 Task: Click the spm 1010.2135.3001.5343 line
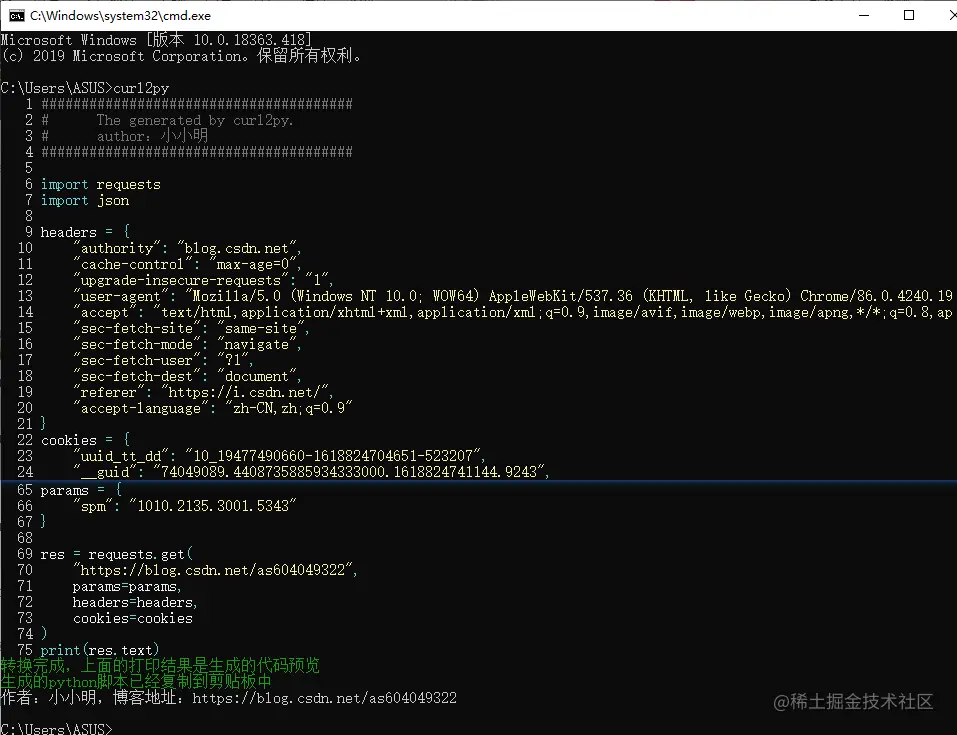click(x=185, y=505)
